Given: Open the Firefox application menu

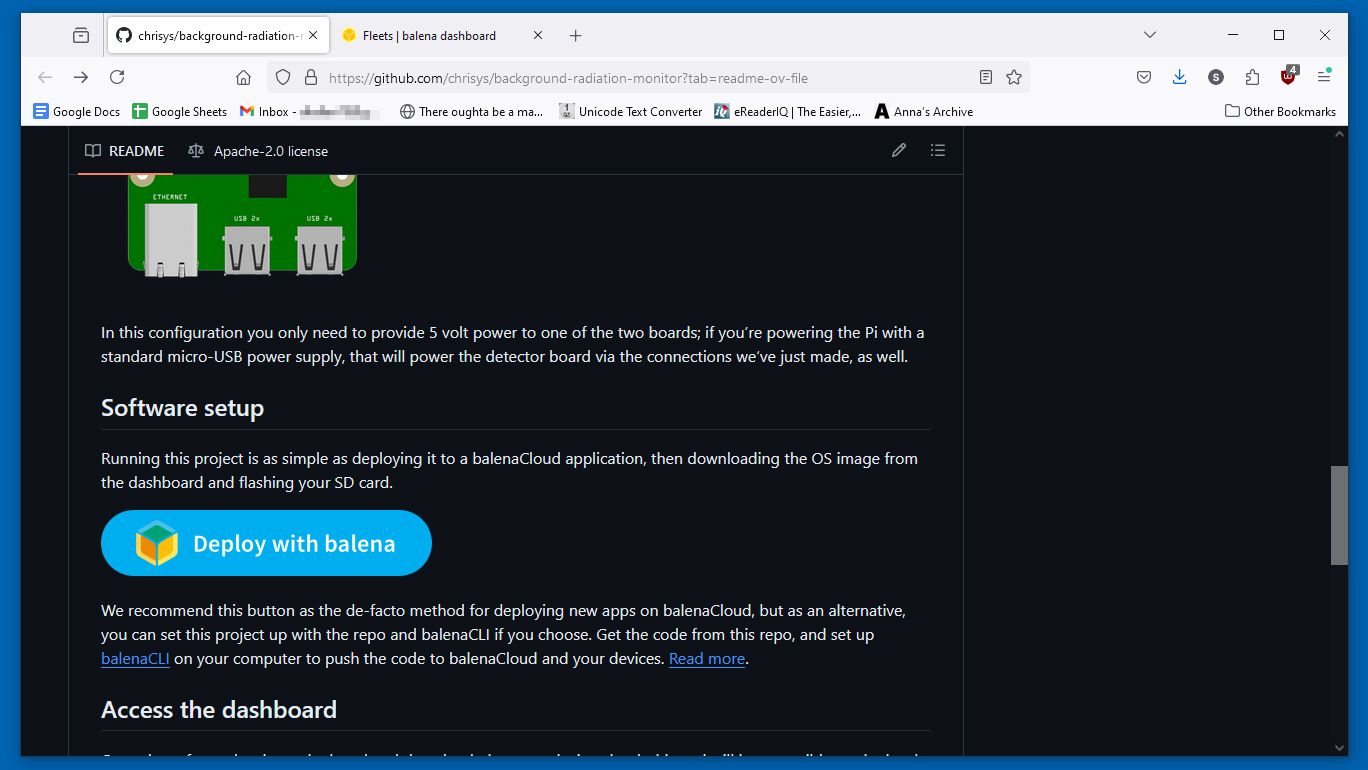Looking at the screenshot, I should 1324,77.
